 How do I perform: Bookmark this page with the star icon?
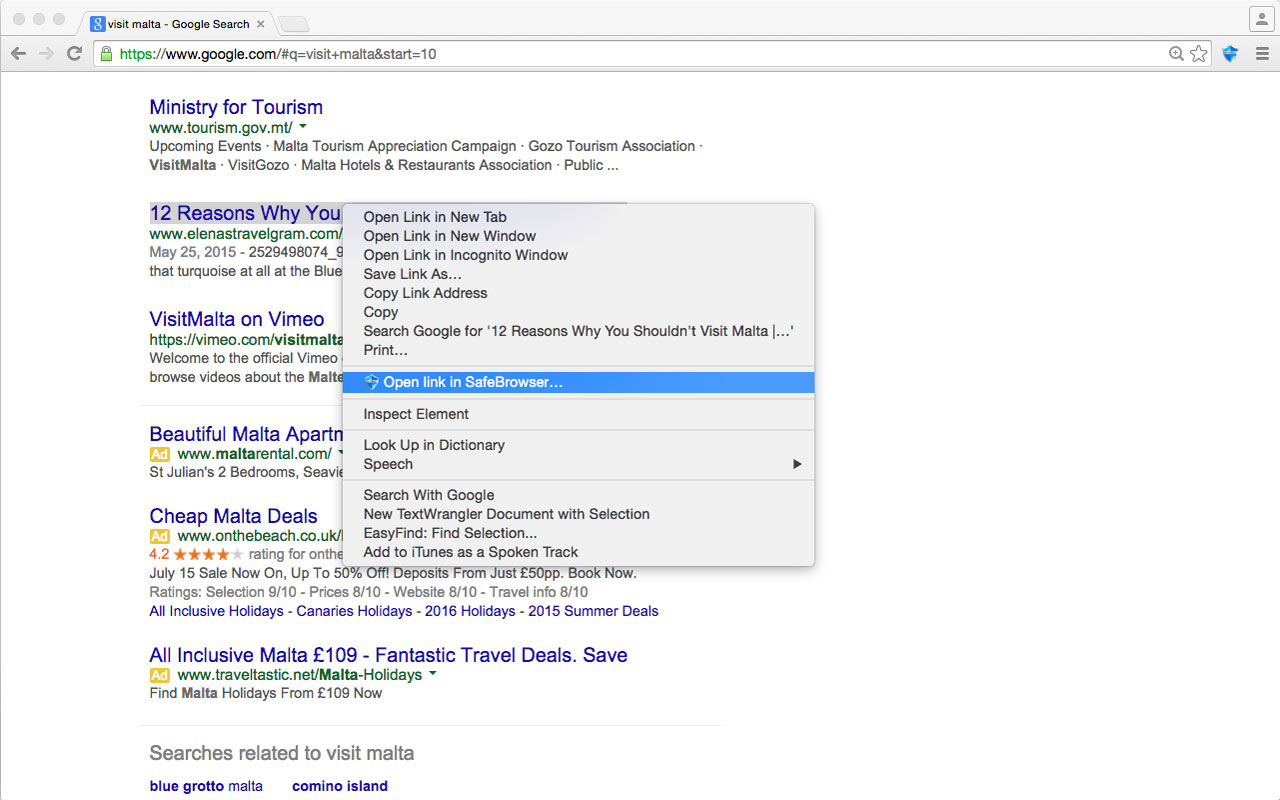1198,54
